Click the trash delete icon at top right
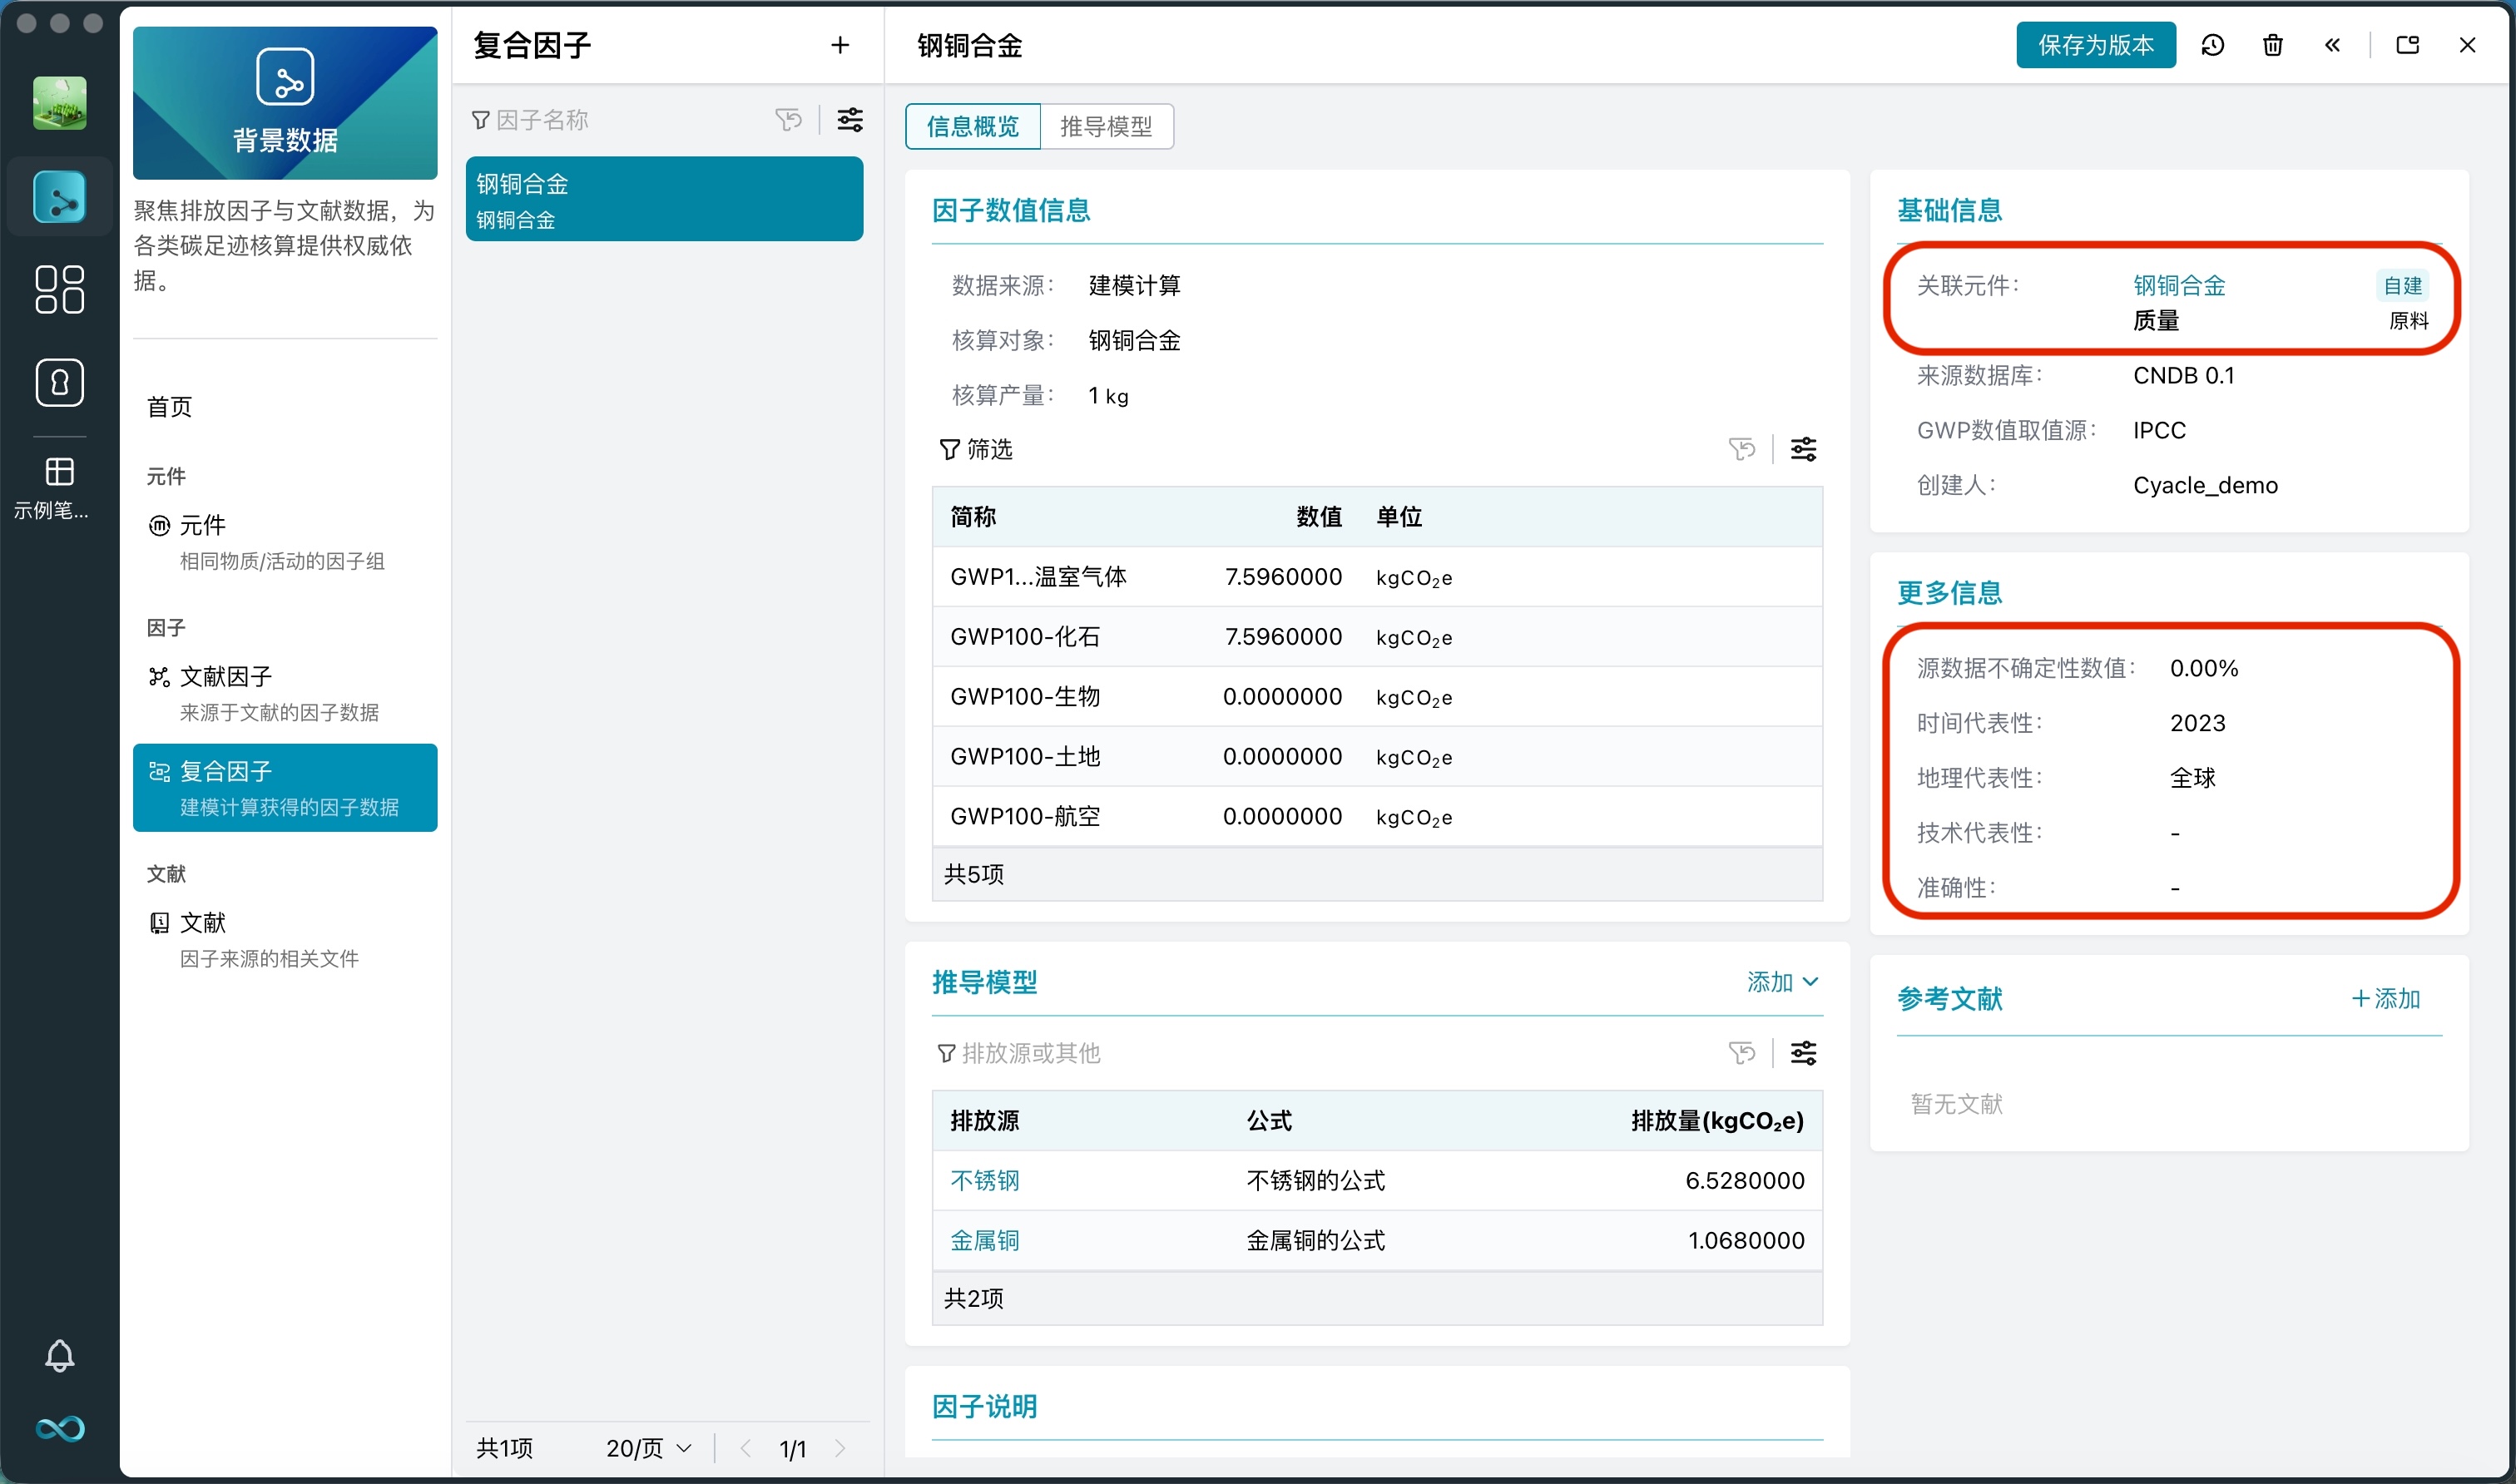 [x=2272, y=45]
